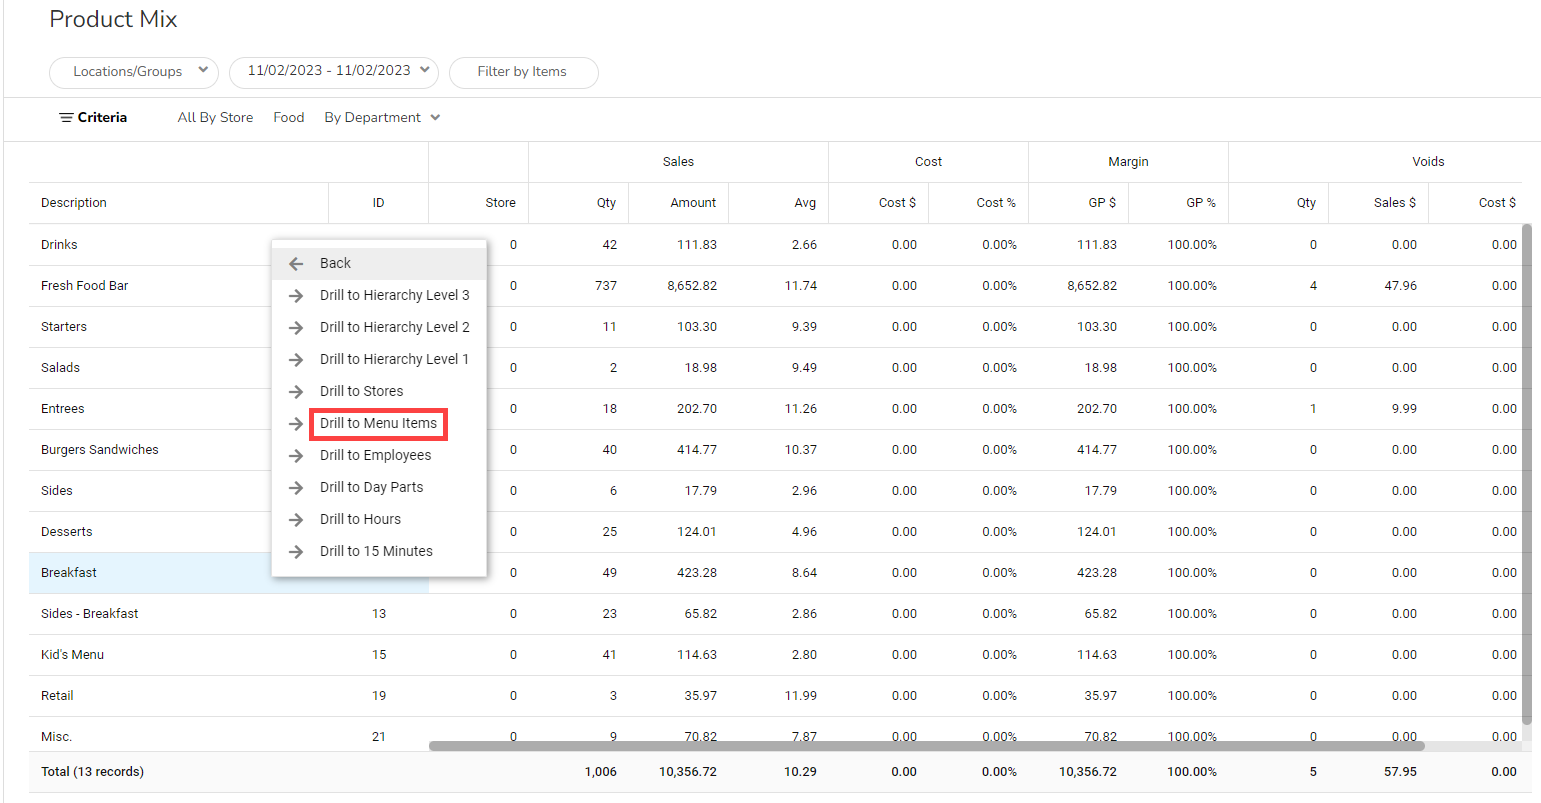Viewport: 1541px width, 803px height.
Task: Click the All By Store criteria link
Action: point(215,118)
